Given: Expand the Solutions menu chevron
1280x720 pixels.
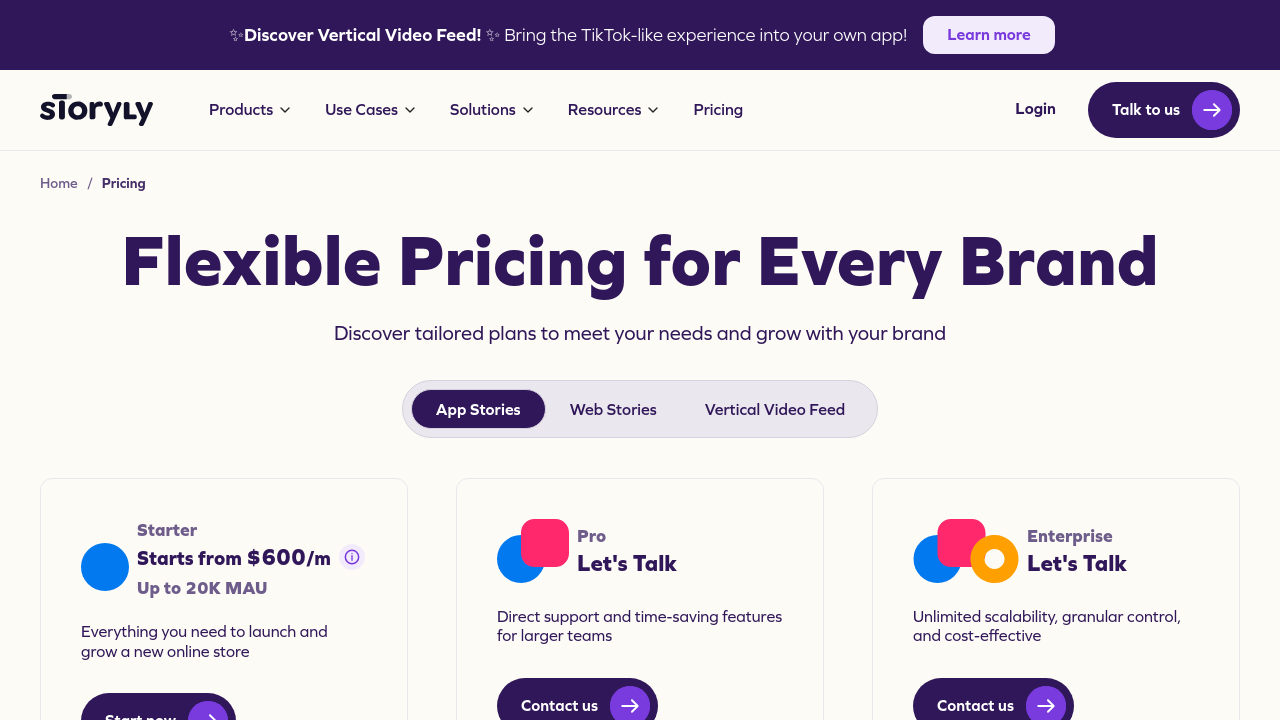Looking at the screenshot, I should (x=528, y=110).
